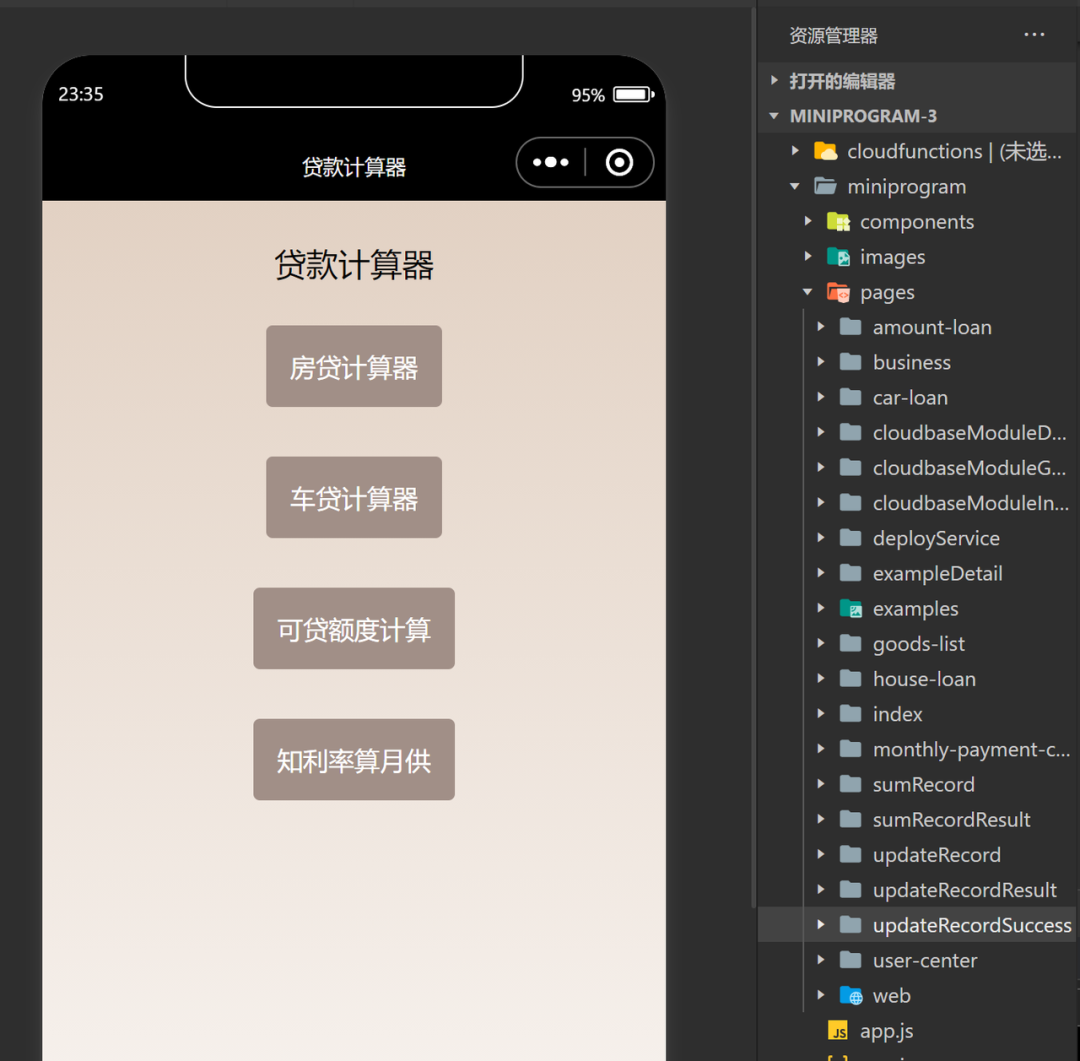
Task: Select the cloudbaseModuleG... folder row
Action: coord(917,468)
